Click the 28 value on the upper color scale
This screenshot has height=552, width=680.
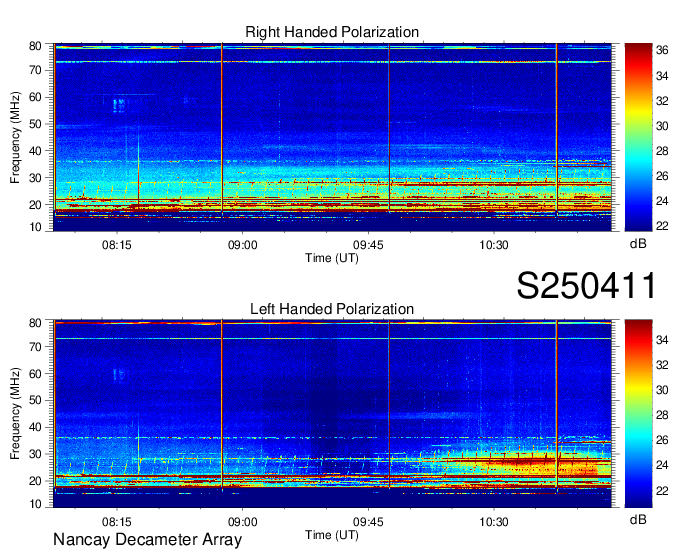662,151
